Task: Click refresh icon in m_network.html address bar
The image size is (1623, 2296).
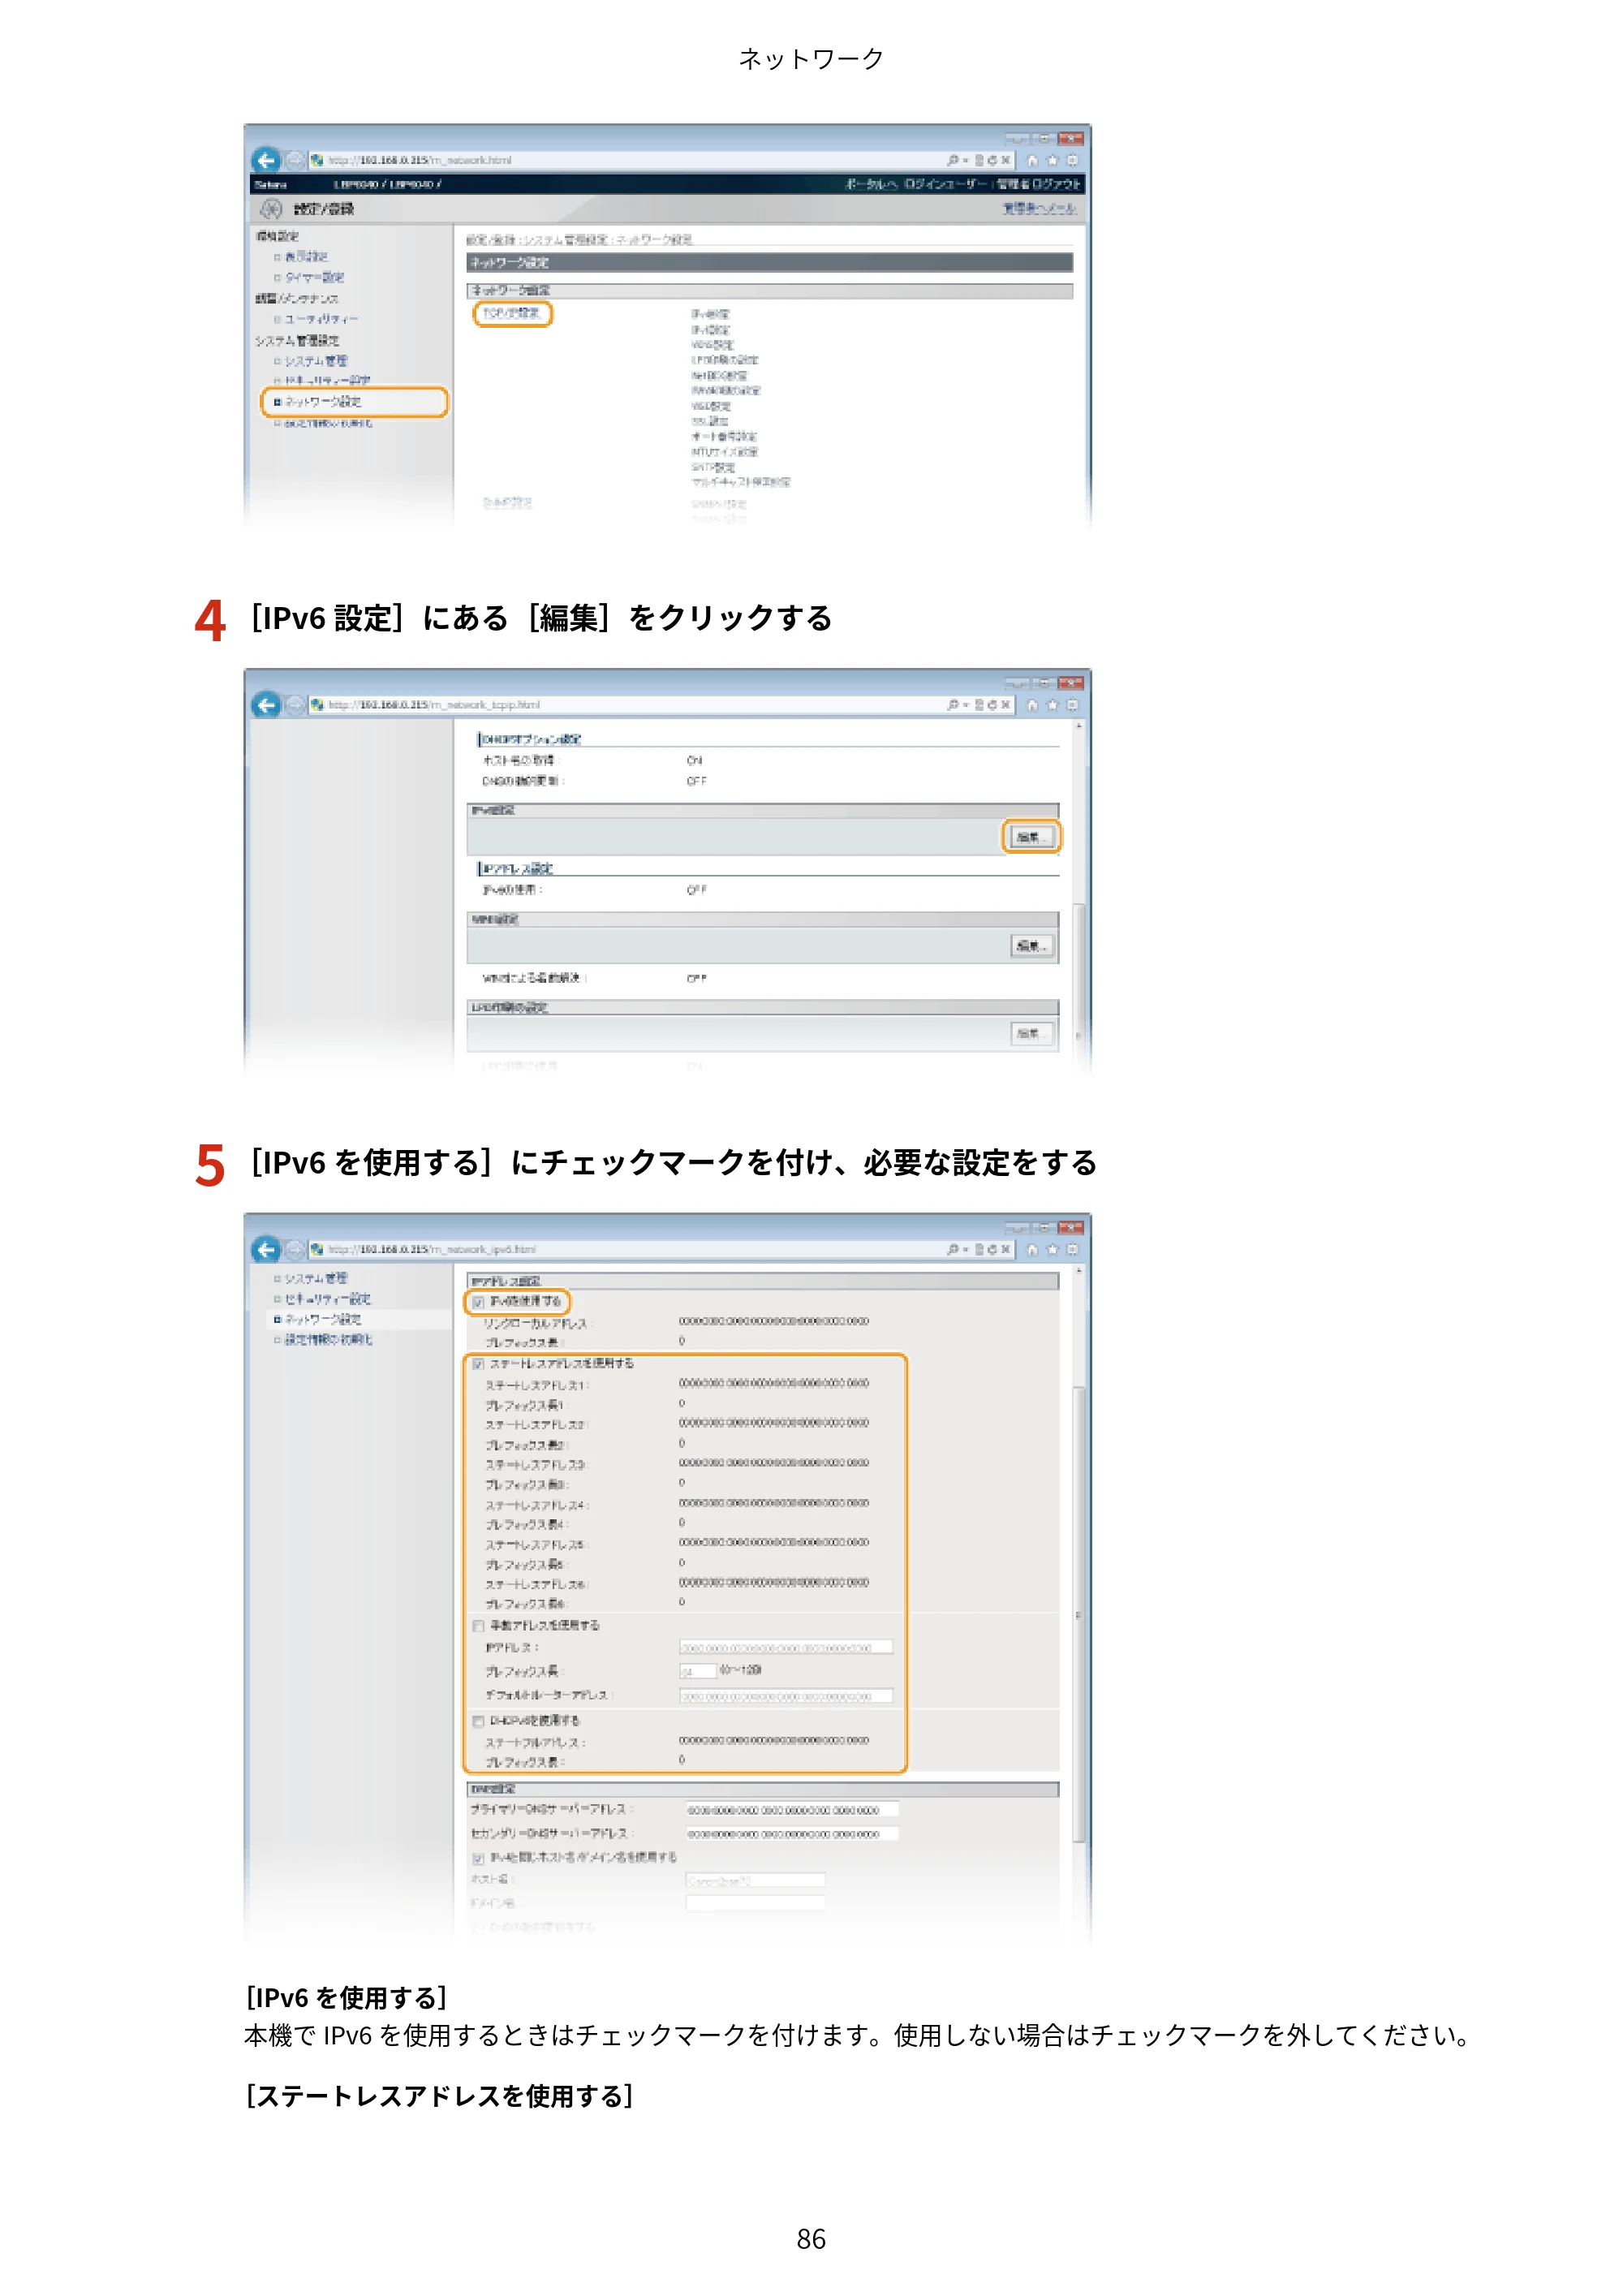Action: click(x=992, y=160)
